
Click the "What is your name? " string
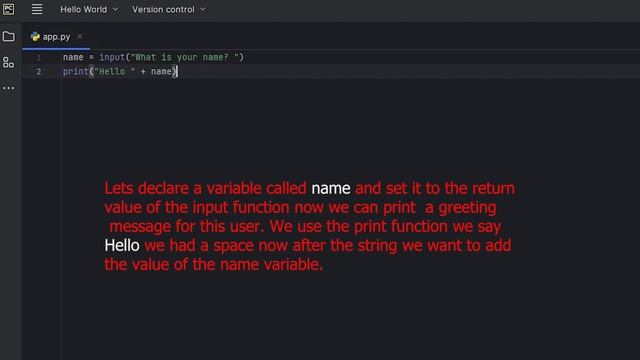pyautogui.click(x=185, y=57)
